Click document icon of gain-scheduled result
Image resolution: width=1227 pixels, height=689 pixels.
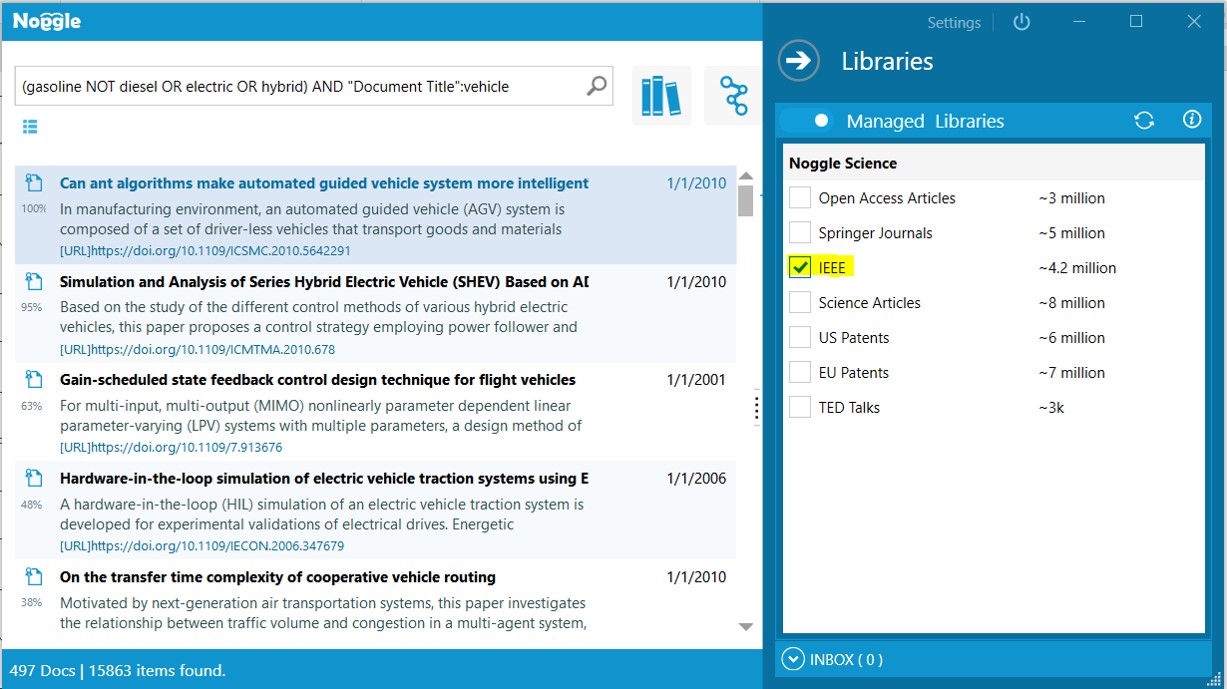(x=34, y=380)
